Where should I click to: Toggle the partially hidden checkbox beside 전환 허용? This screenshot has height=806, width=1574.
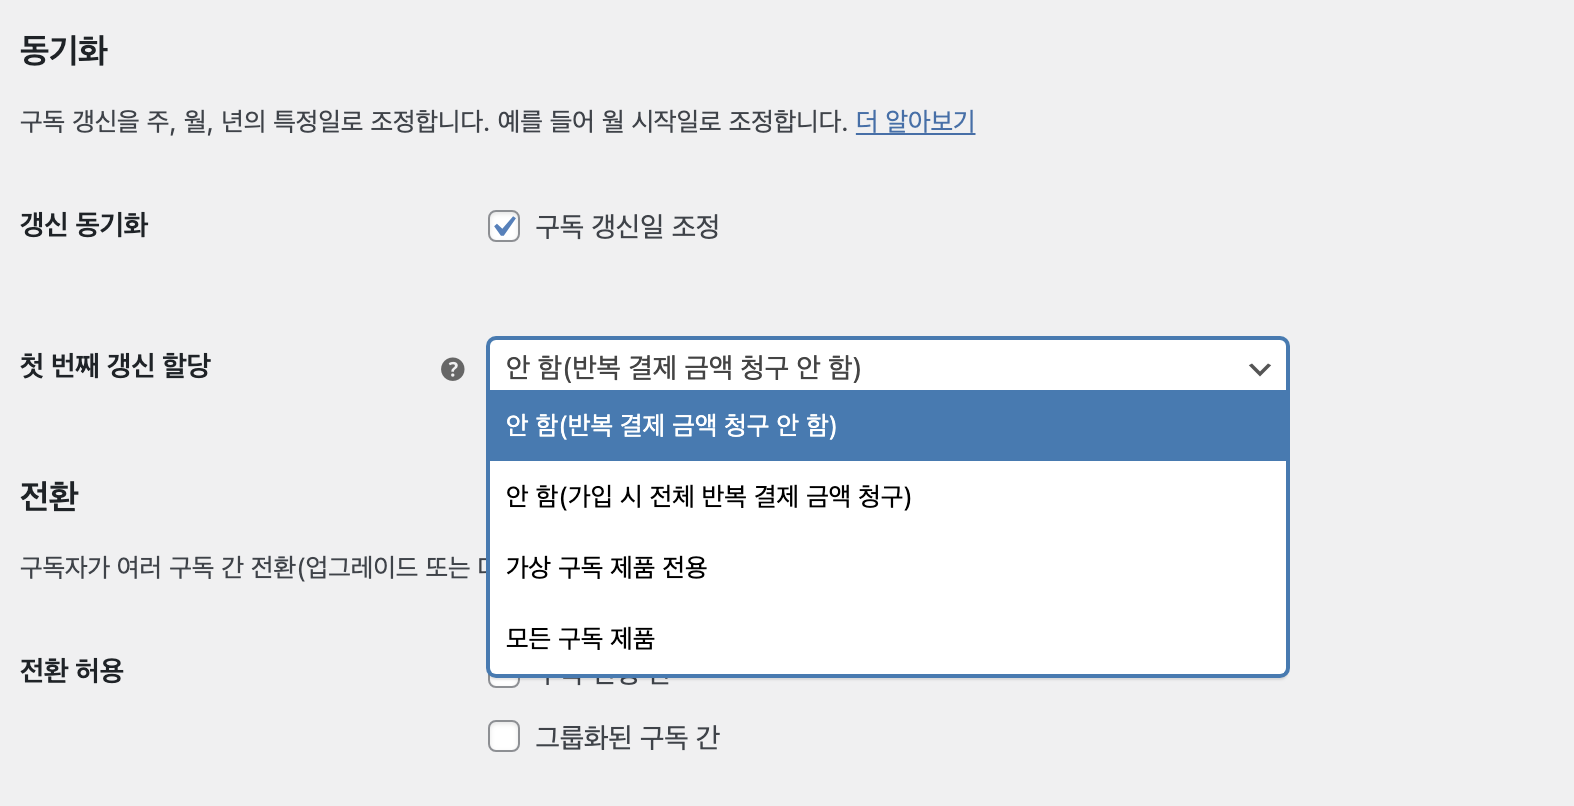[504, 682]
